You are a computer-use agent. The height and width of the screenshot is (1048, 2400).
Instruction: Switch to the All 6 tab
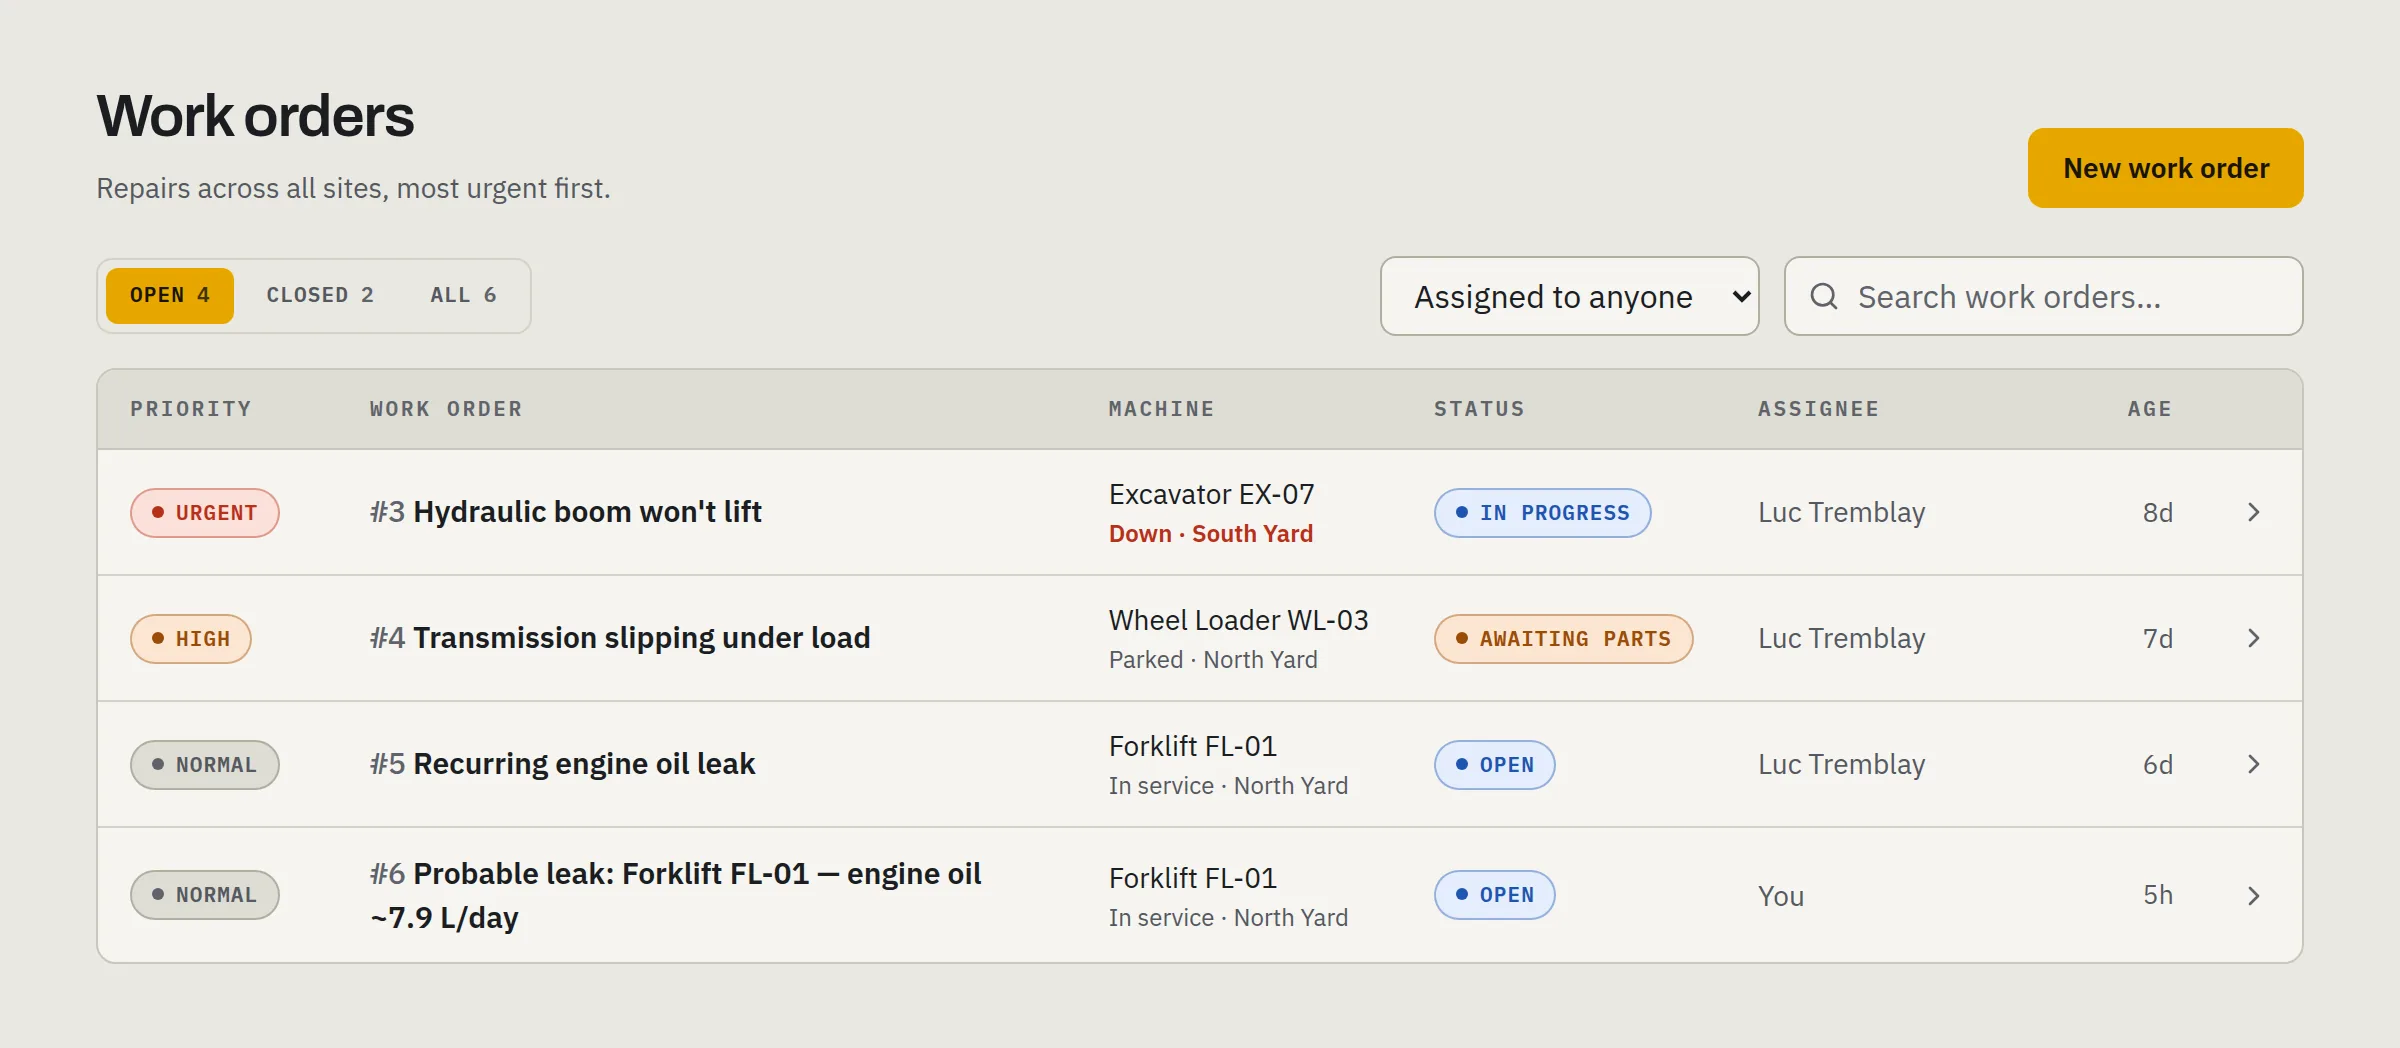pyautogui.click(x=463, y=296)
